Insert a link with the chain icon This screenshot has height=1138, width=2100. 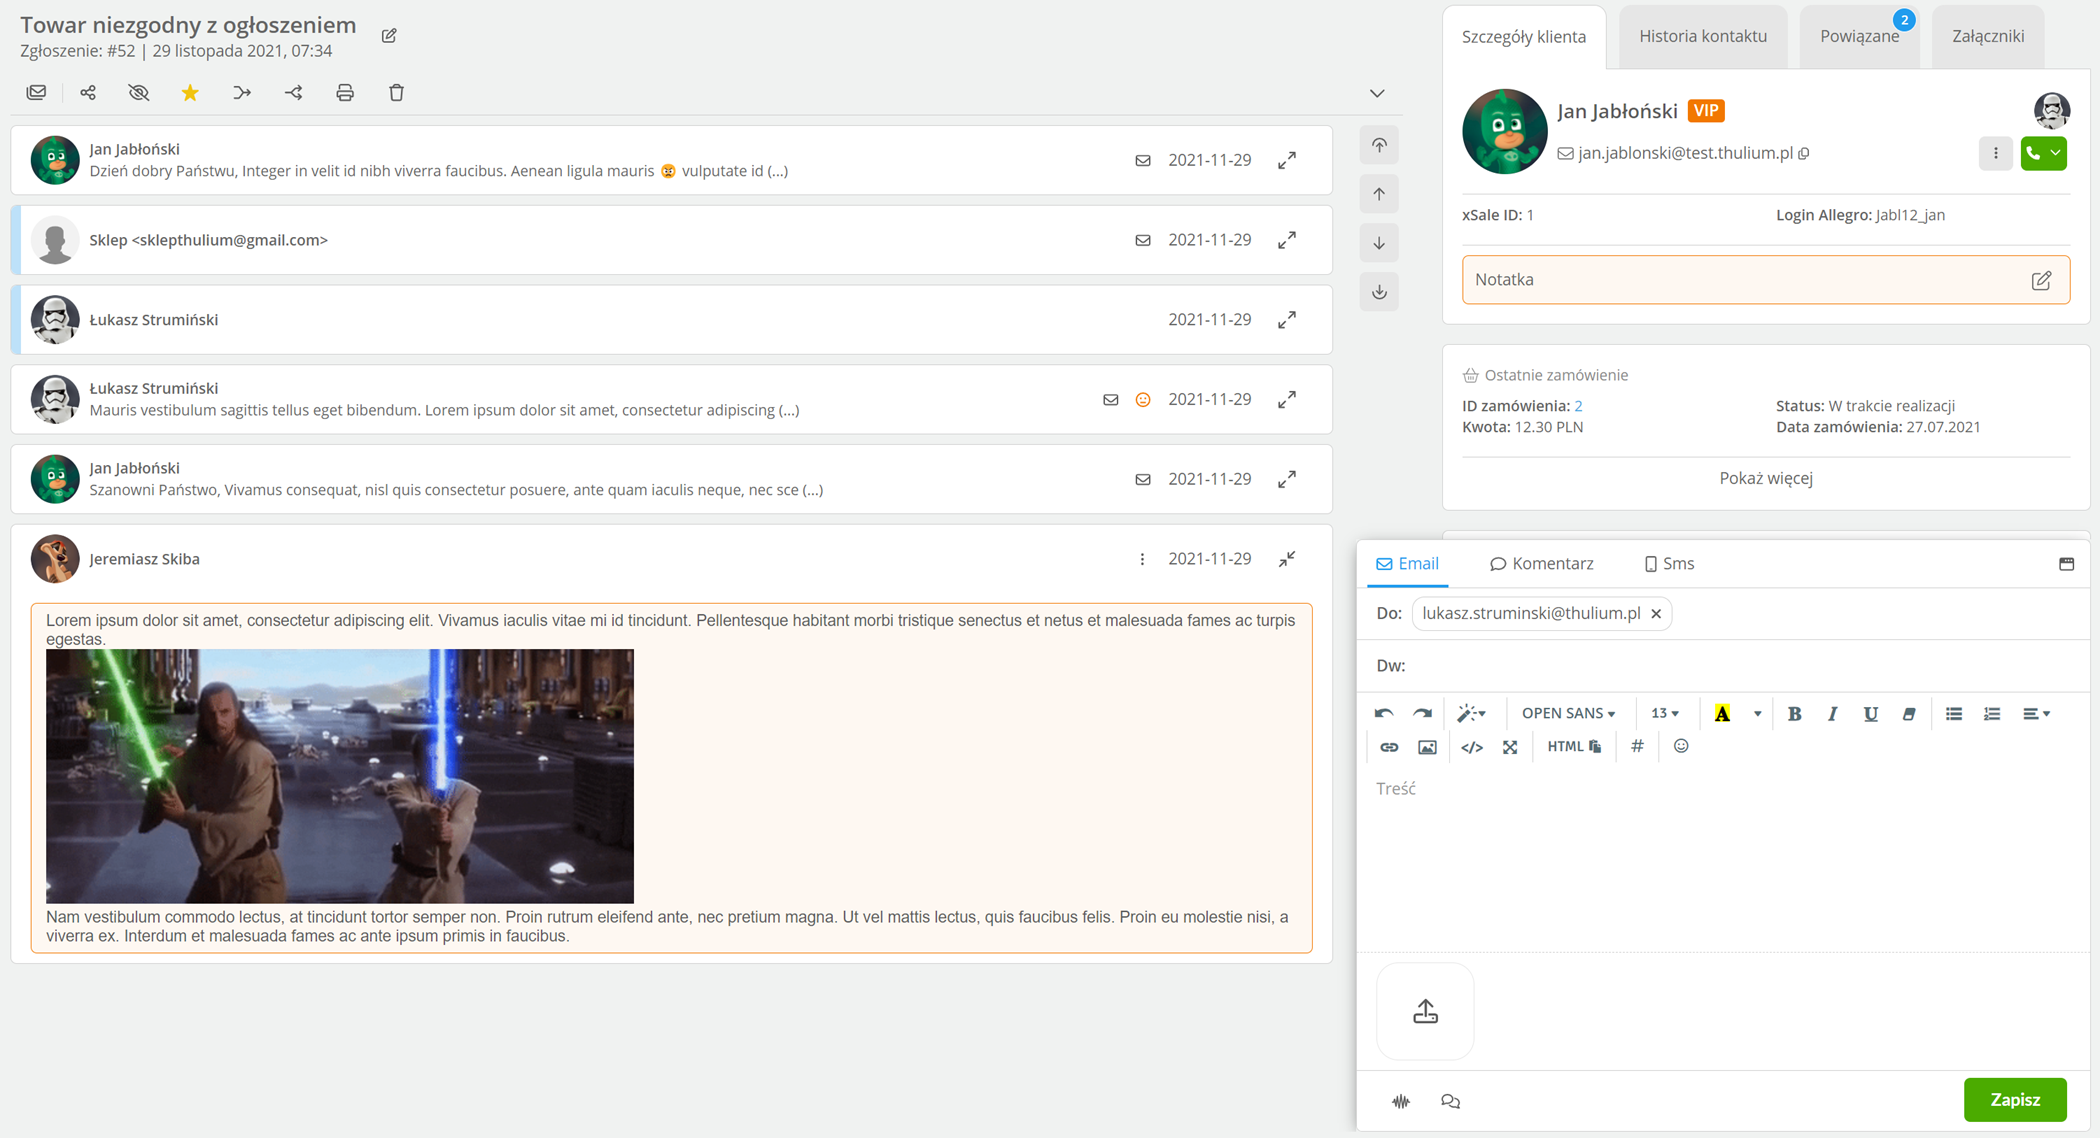(1389, 747)
